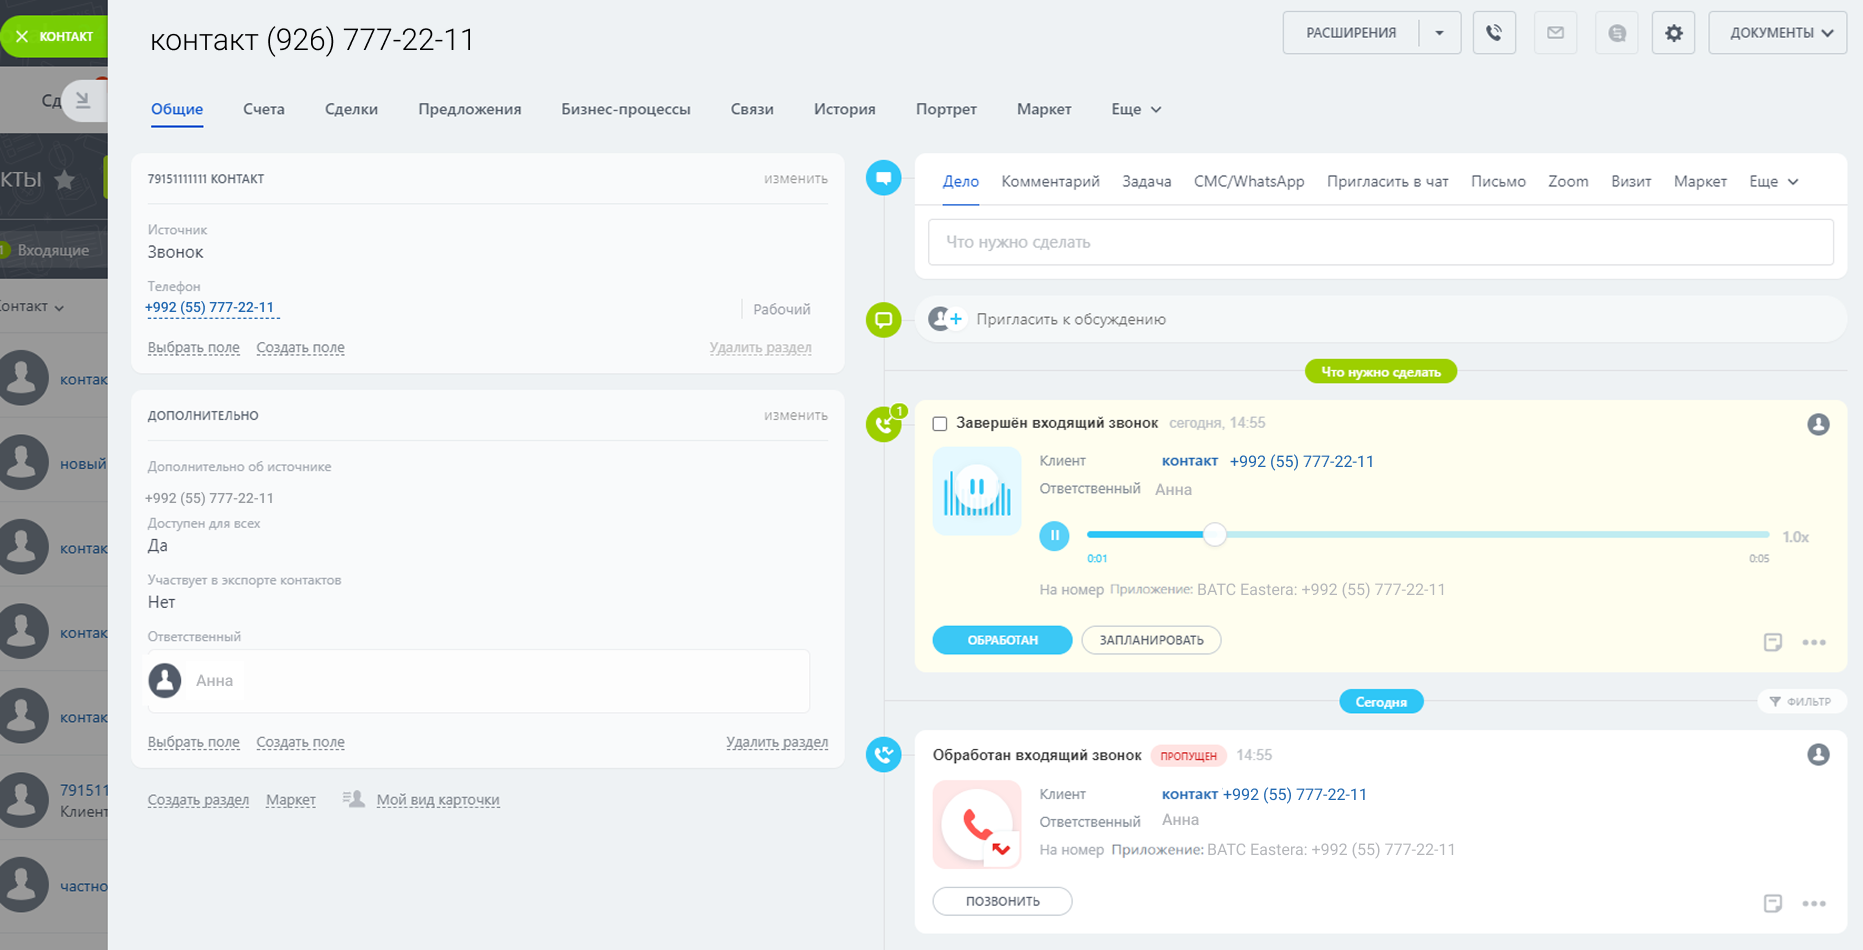The height and width of the screenshot is (950, 1863).
Task: Click the Что нужно сделать input field
Action: [1380, 242]
